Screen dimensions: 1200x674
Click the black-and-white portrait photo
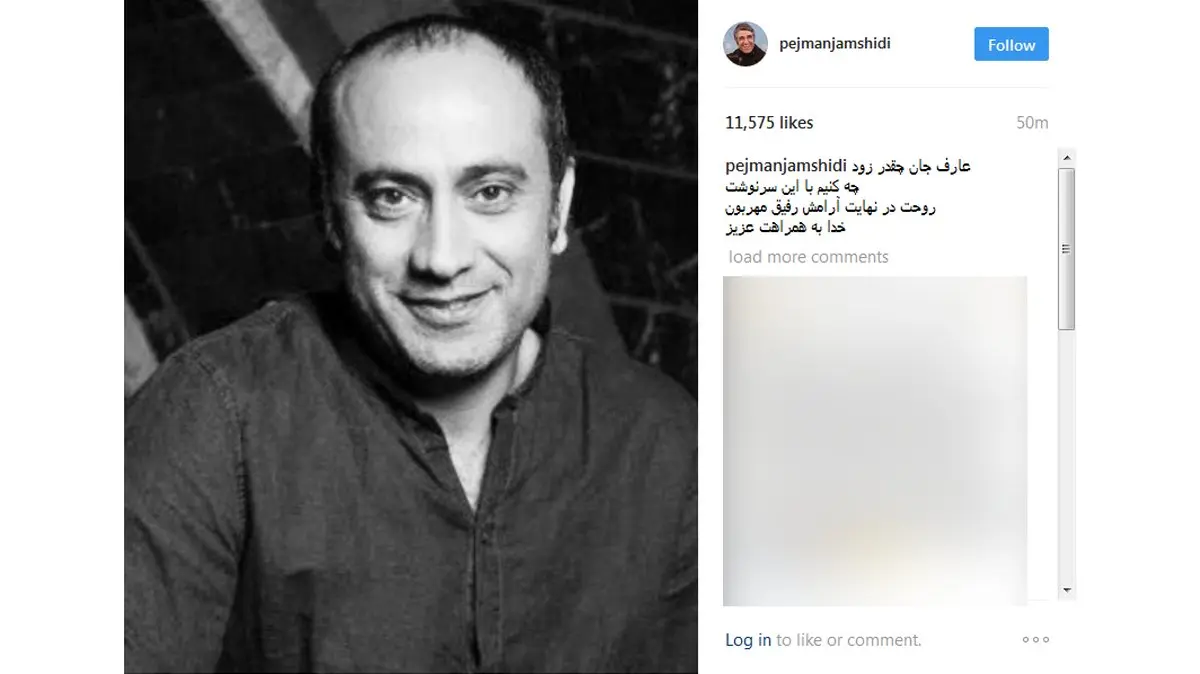(x=411, y=337)
